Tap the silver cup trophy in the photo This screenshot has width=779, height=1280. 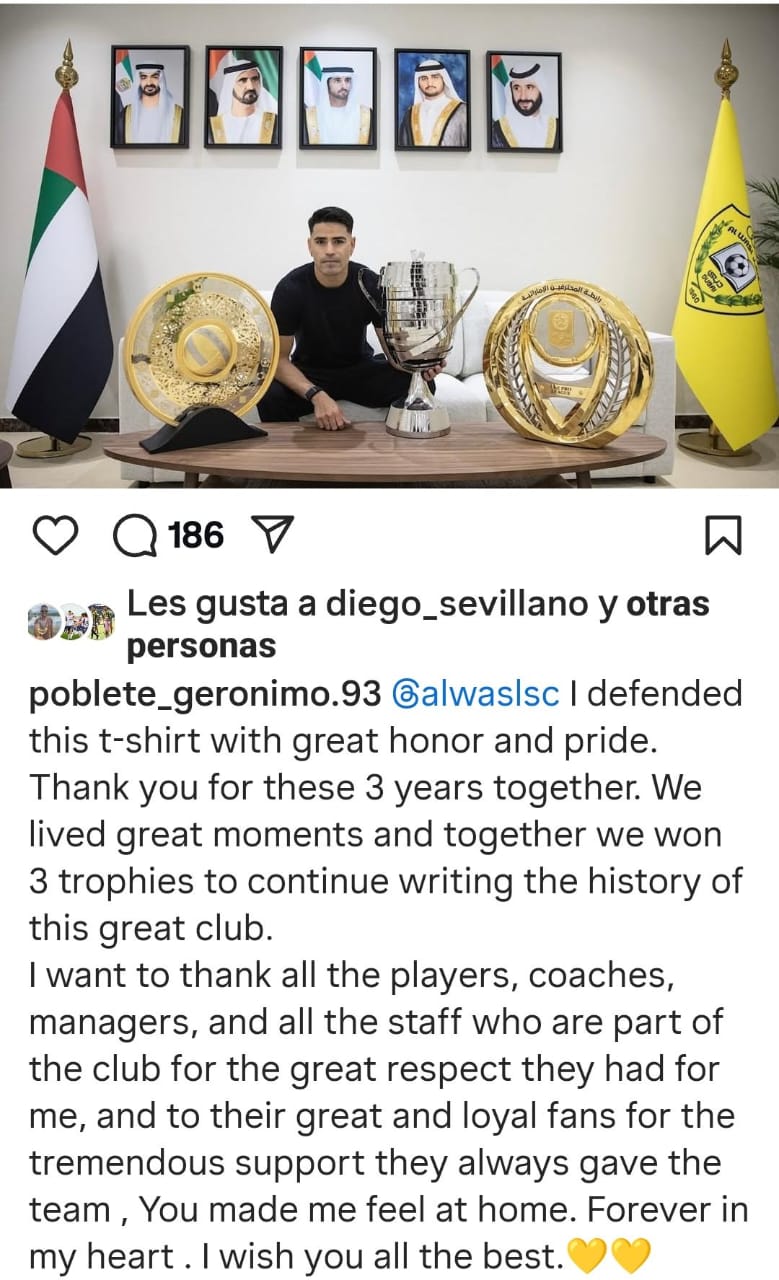418,346
